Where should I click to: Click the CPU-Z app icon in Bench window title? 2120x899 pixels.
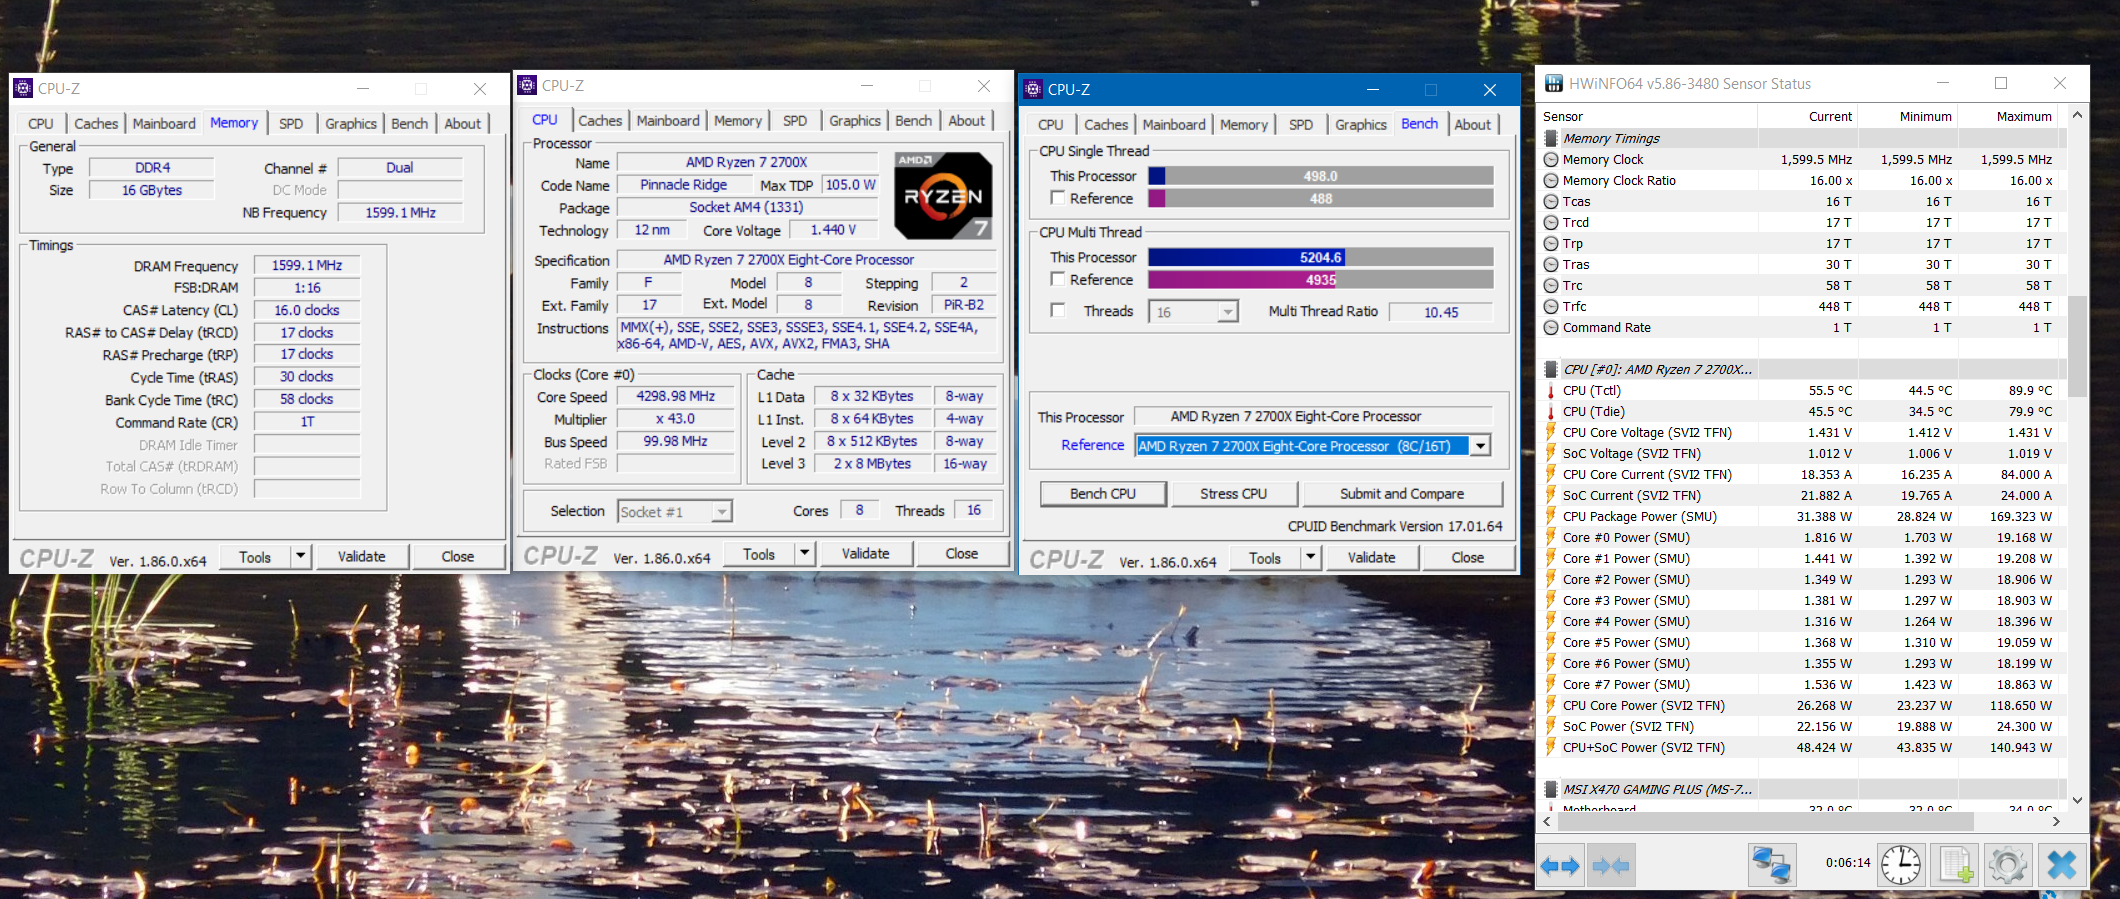1033,89
